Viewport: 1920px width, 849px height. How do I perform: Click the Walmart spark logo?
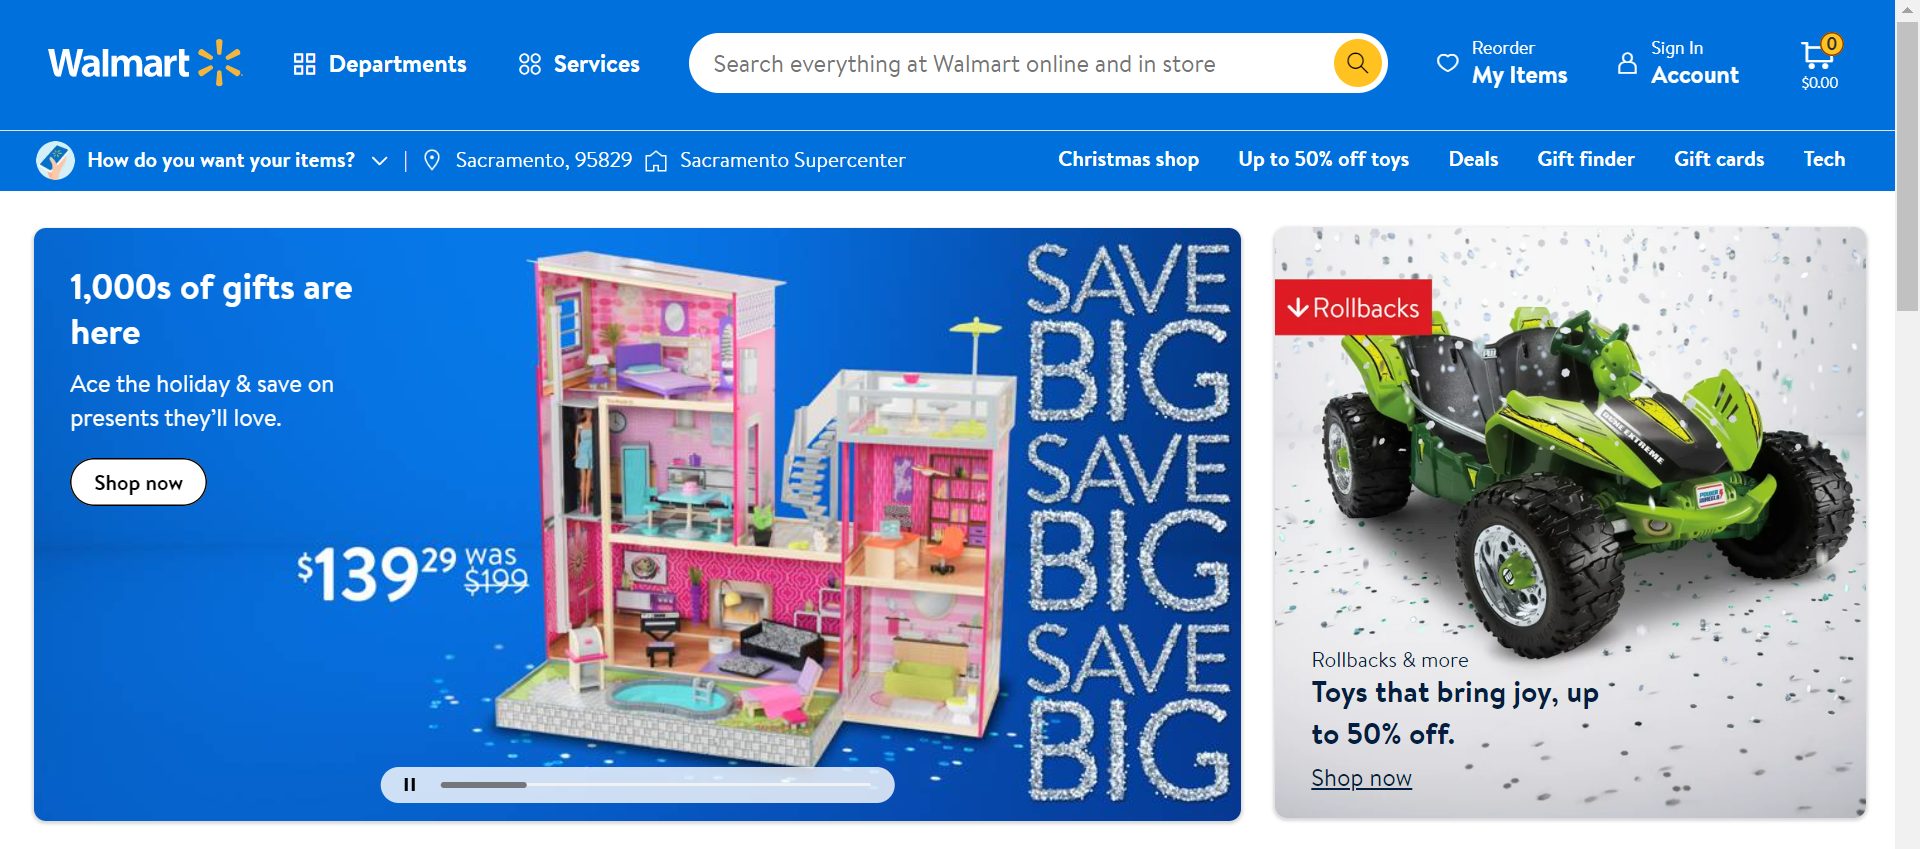pyautogui.click(x=220, y=63)
